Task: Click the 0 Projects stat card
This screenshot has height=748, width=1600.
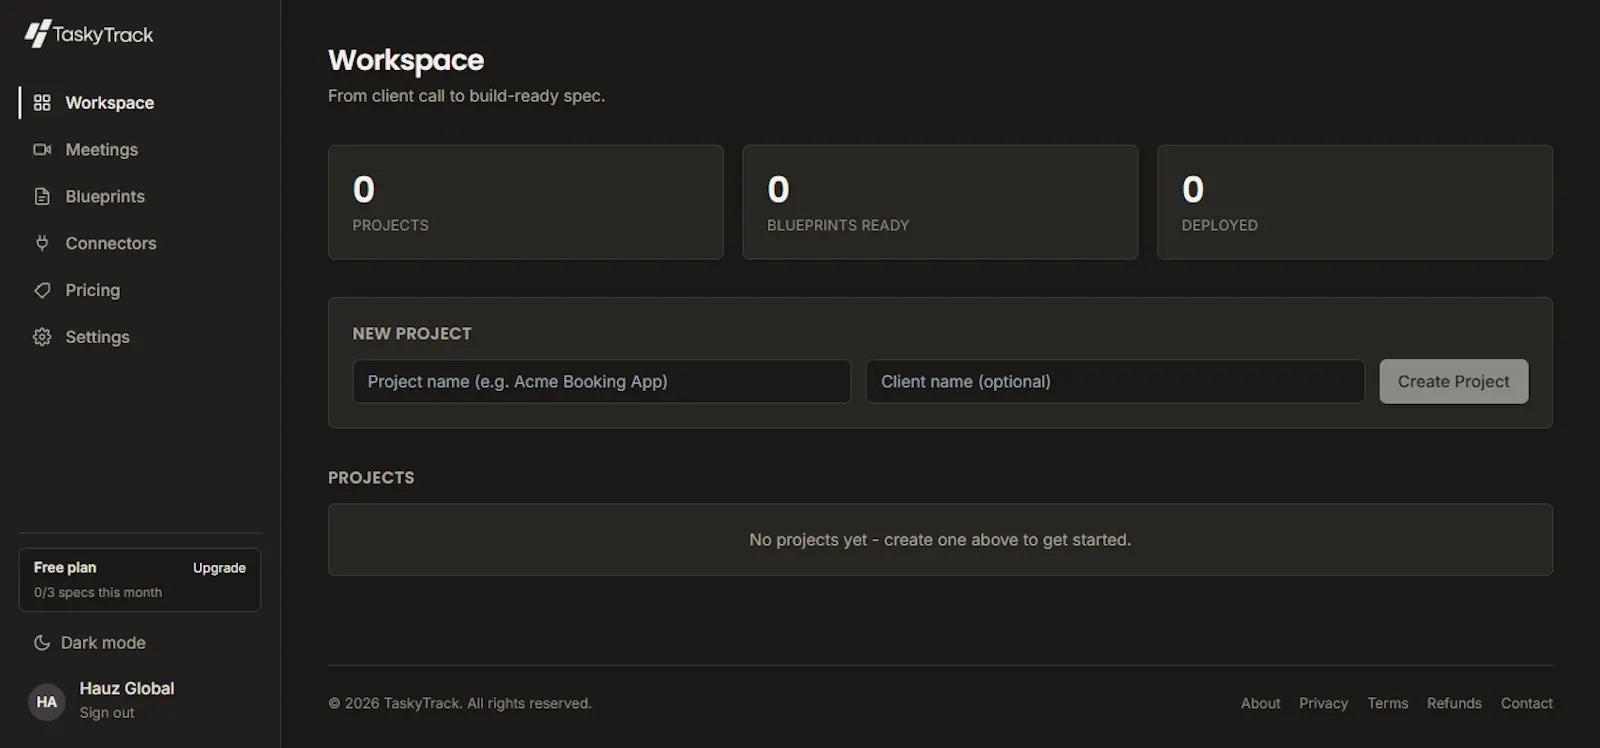Action: (526, 202)
